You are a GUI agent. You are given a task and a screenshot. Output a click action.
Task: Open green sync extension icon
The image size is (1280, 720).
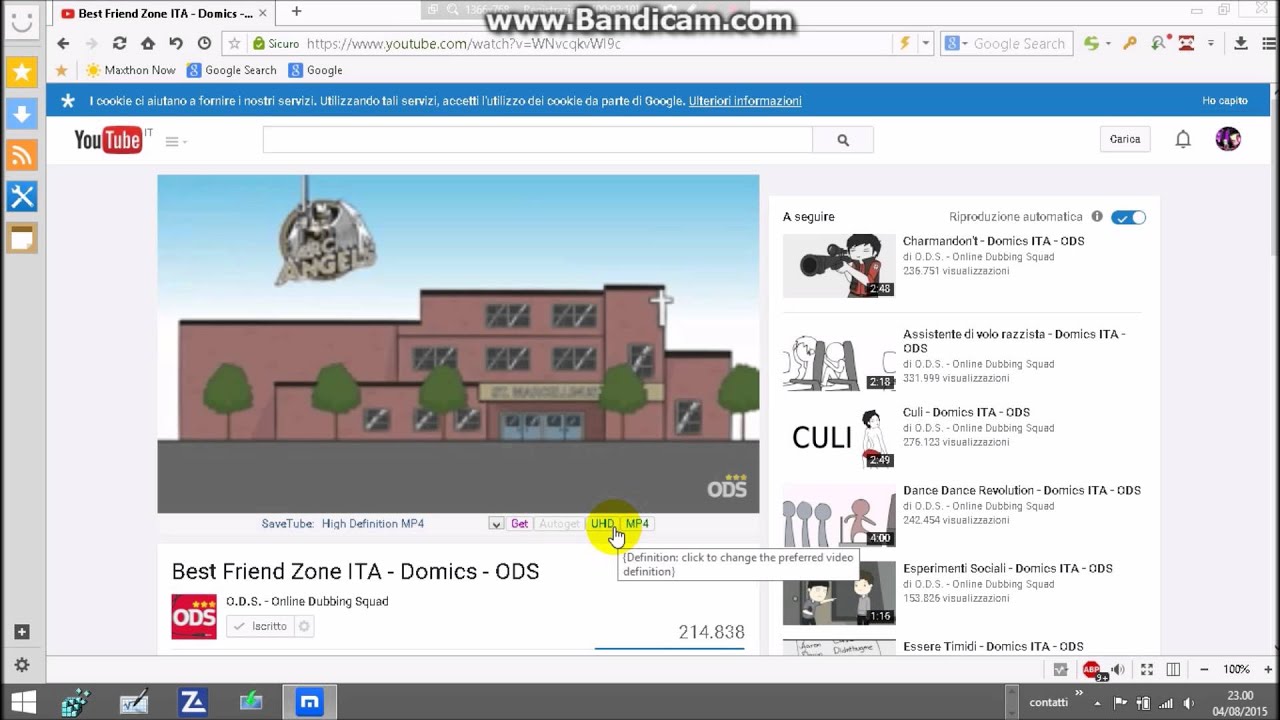tap(1092, 43)
